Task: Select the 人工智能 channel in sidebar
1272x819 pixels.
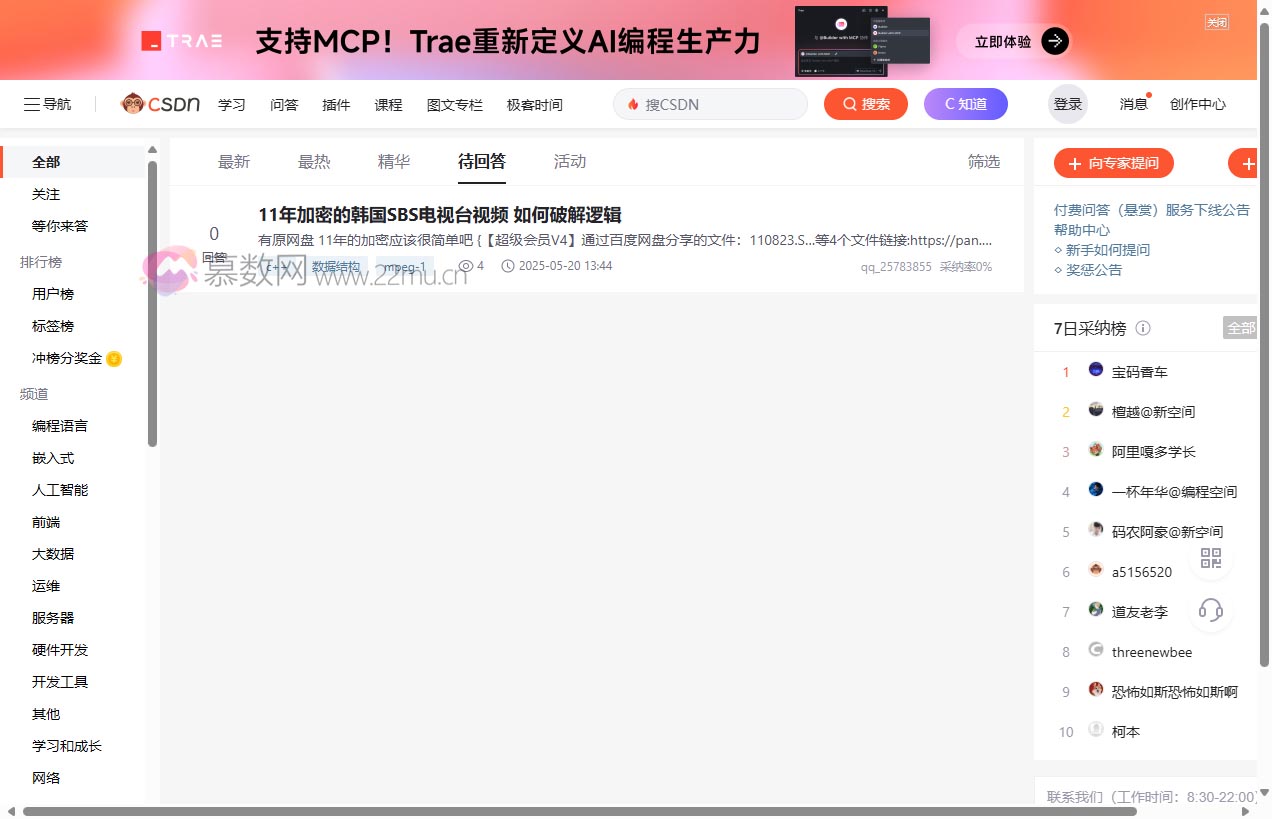Action: (59, 489)
